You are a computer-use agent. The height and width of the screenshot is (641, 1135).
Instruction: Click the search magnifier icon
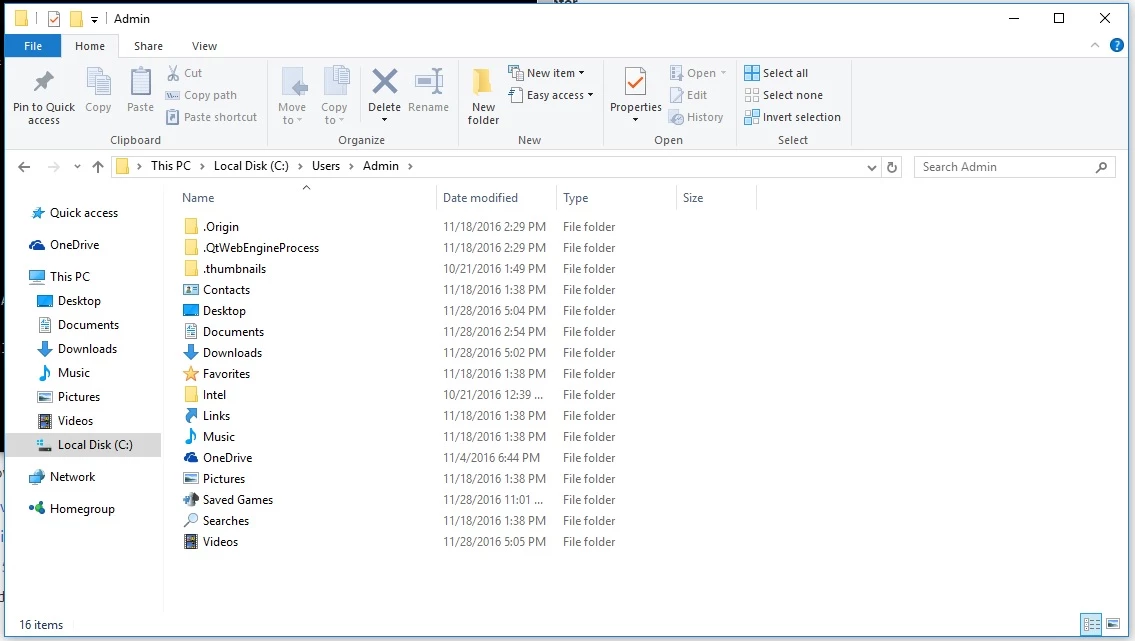[1101, 167]
